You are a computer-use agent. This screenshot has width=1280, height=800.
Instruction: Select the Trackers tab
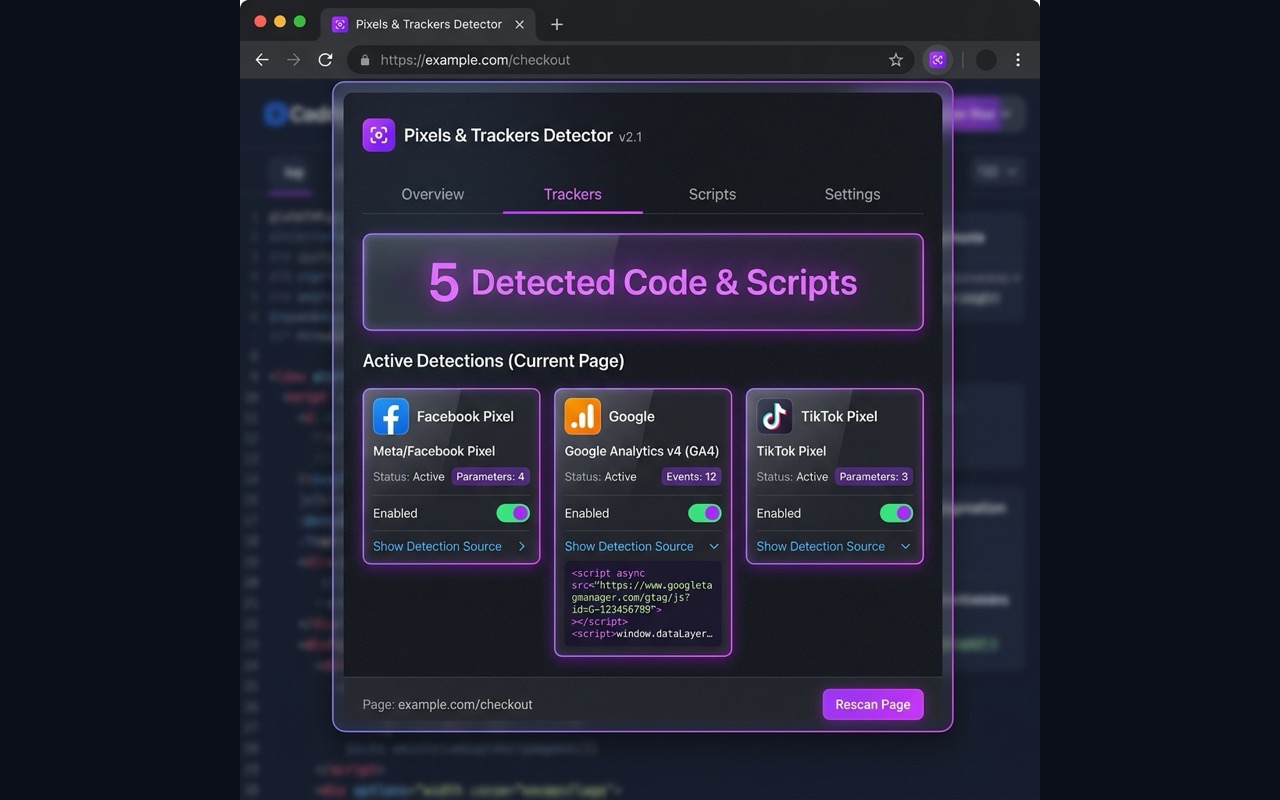[573, 194]
